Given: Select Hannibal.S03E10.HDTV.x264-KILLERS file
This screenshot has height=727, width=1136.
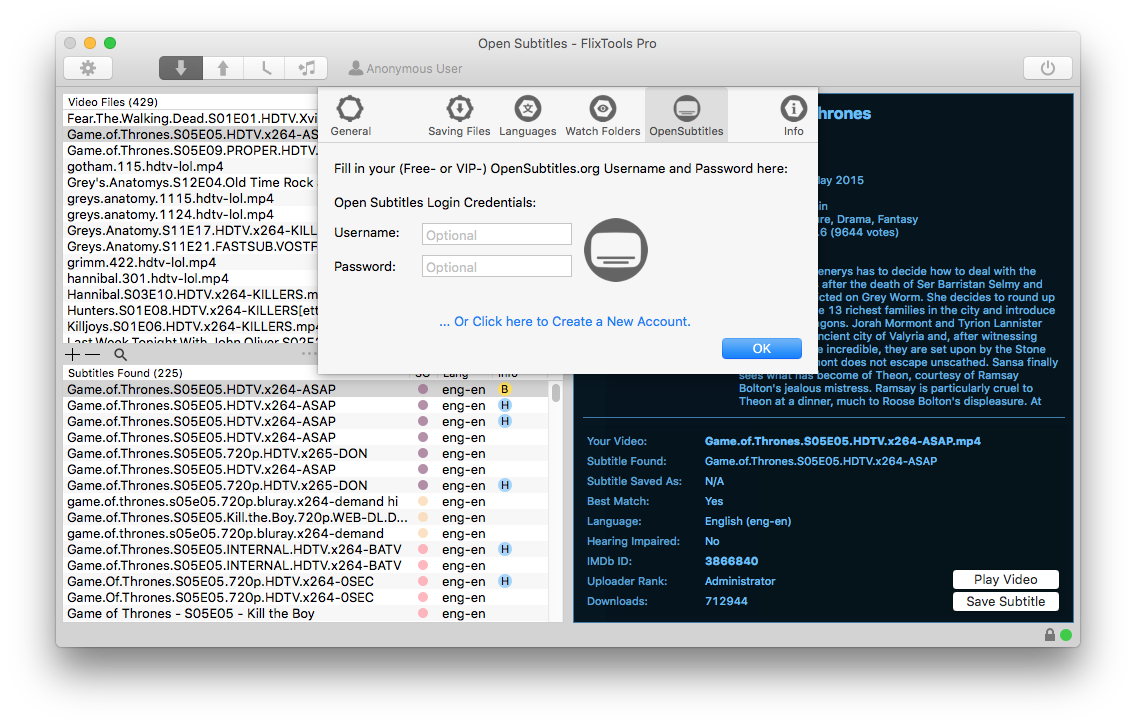Looking at the screenshot, I should [191, 294].
